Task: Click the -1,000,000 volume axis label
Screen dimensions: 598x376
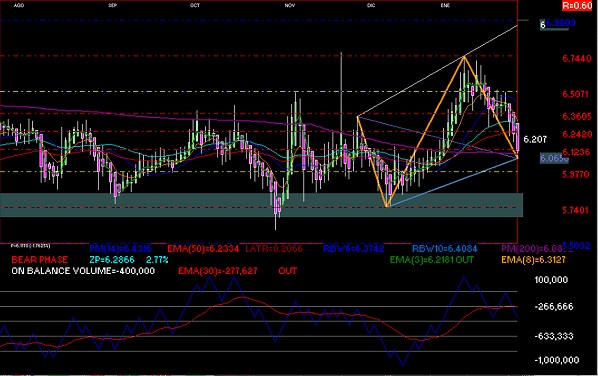Action: (556, 360)
